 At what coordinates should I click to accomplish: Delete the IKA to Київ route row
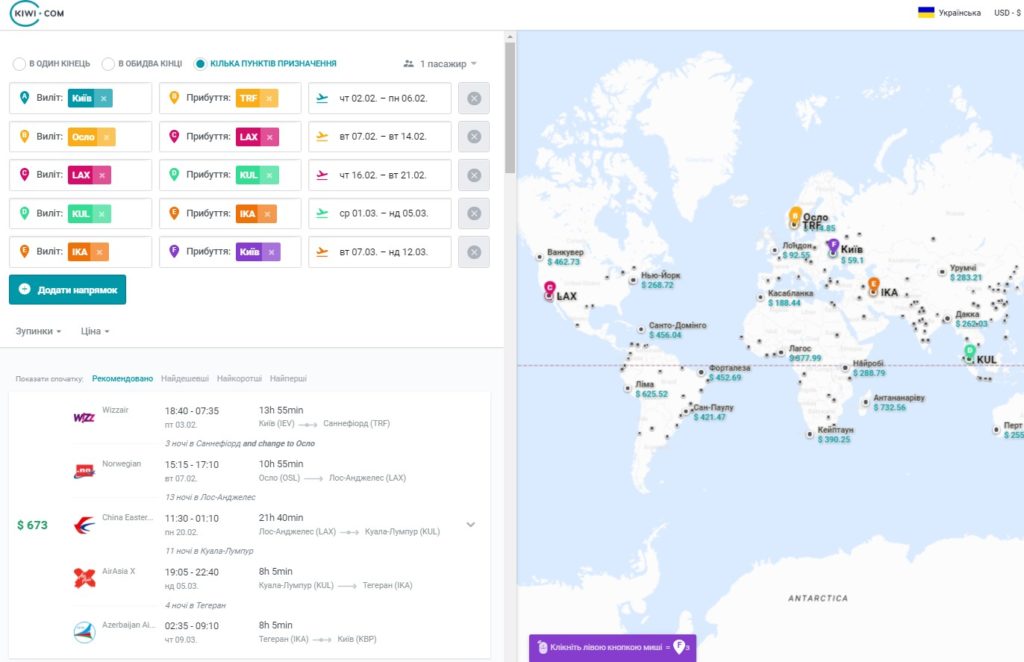[x=474, y=252]
